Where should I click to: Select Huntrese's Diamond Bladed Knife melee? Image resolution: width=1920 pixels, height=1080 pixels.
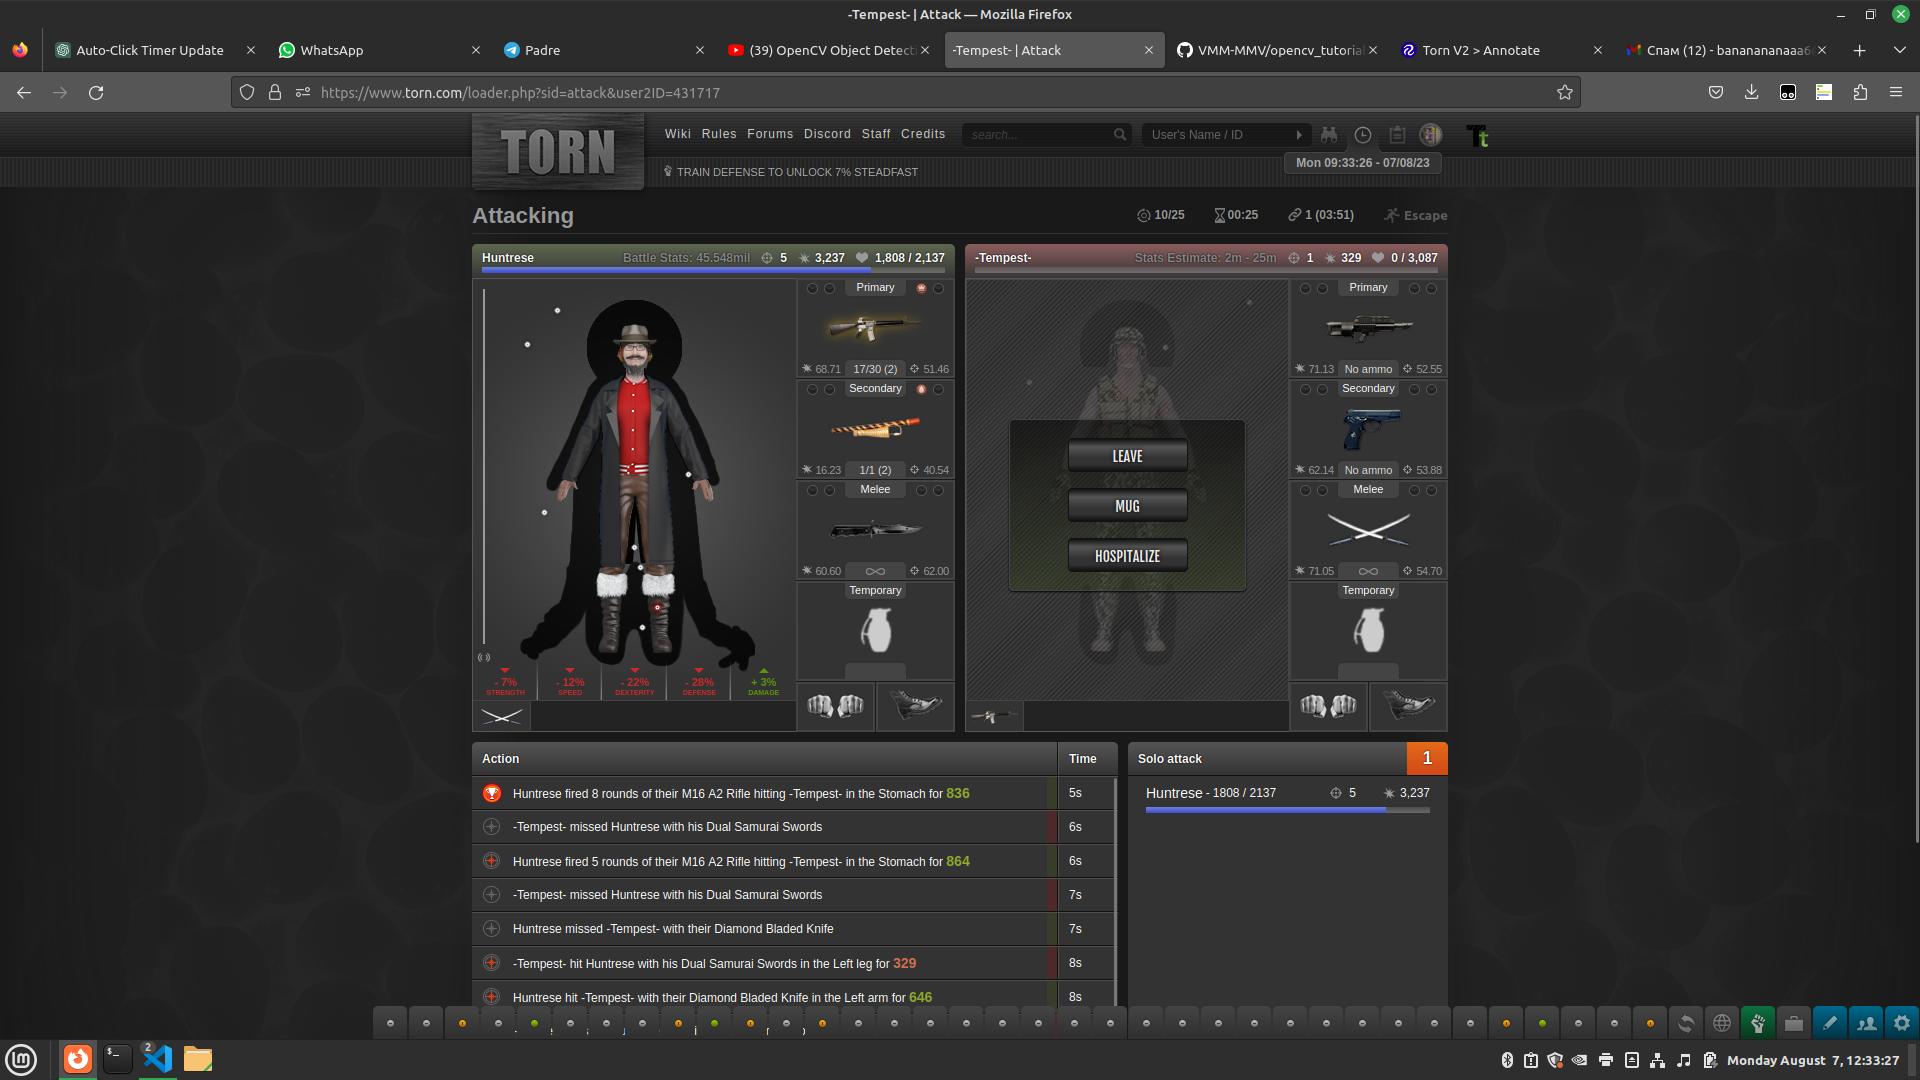875,529
